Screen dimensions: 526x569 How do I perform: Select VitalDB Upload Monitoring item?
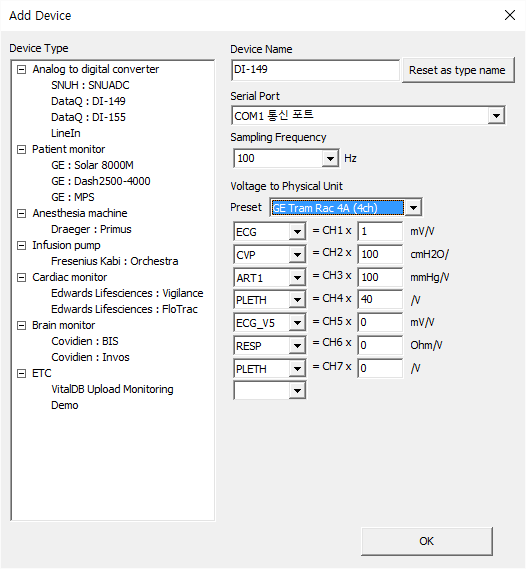coord(112,389)
